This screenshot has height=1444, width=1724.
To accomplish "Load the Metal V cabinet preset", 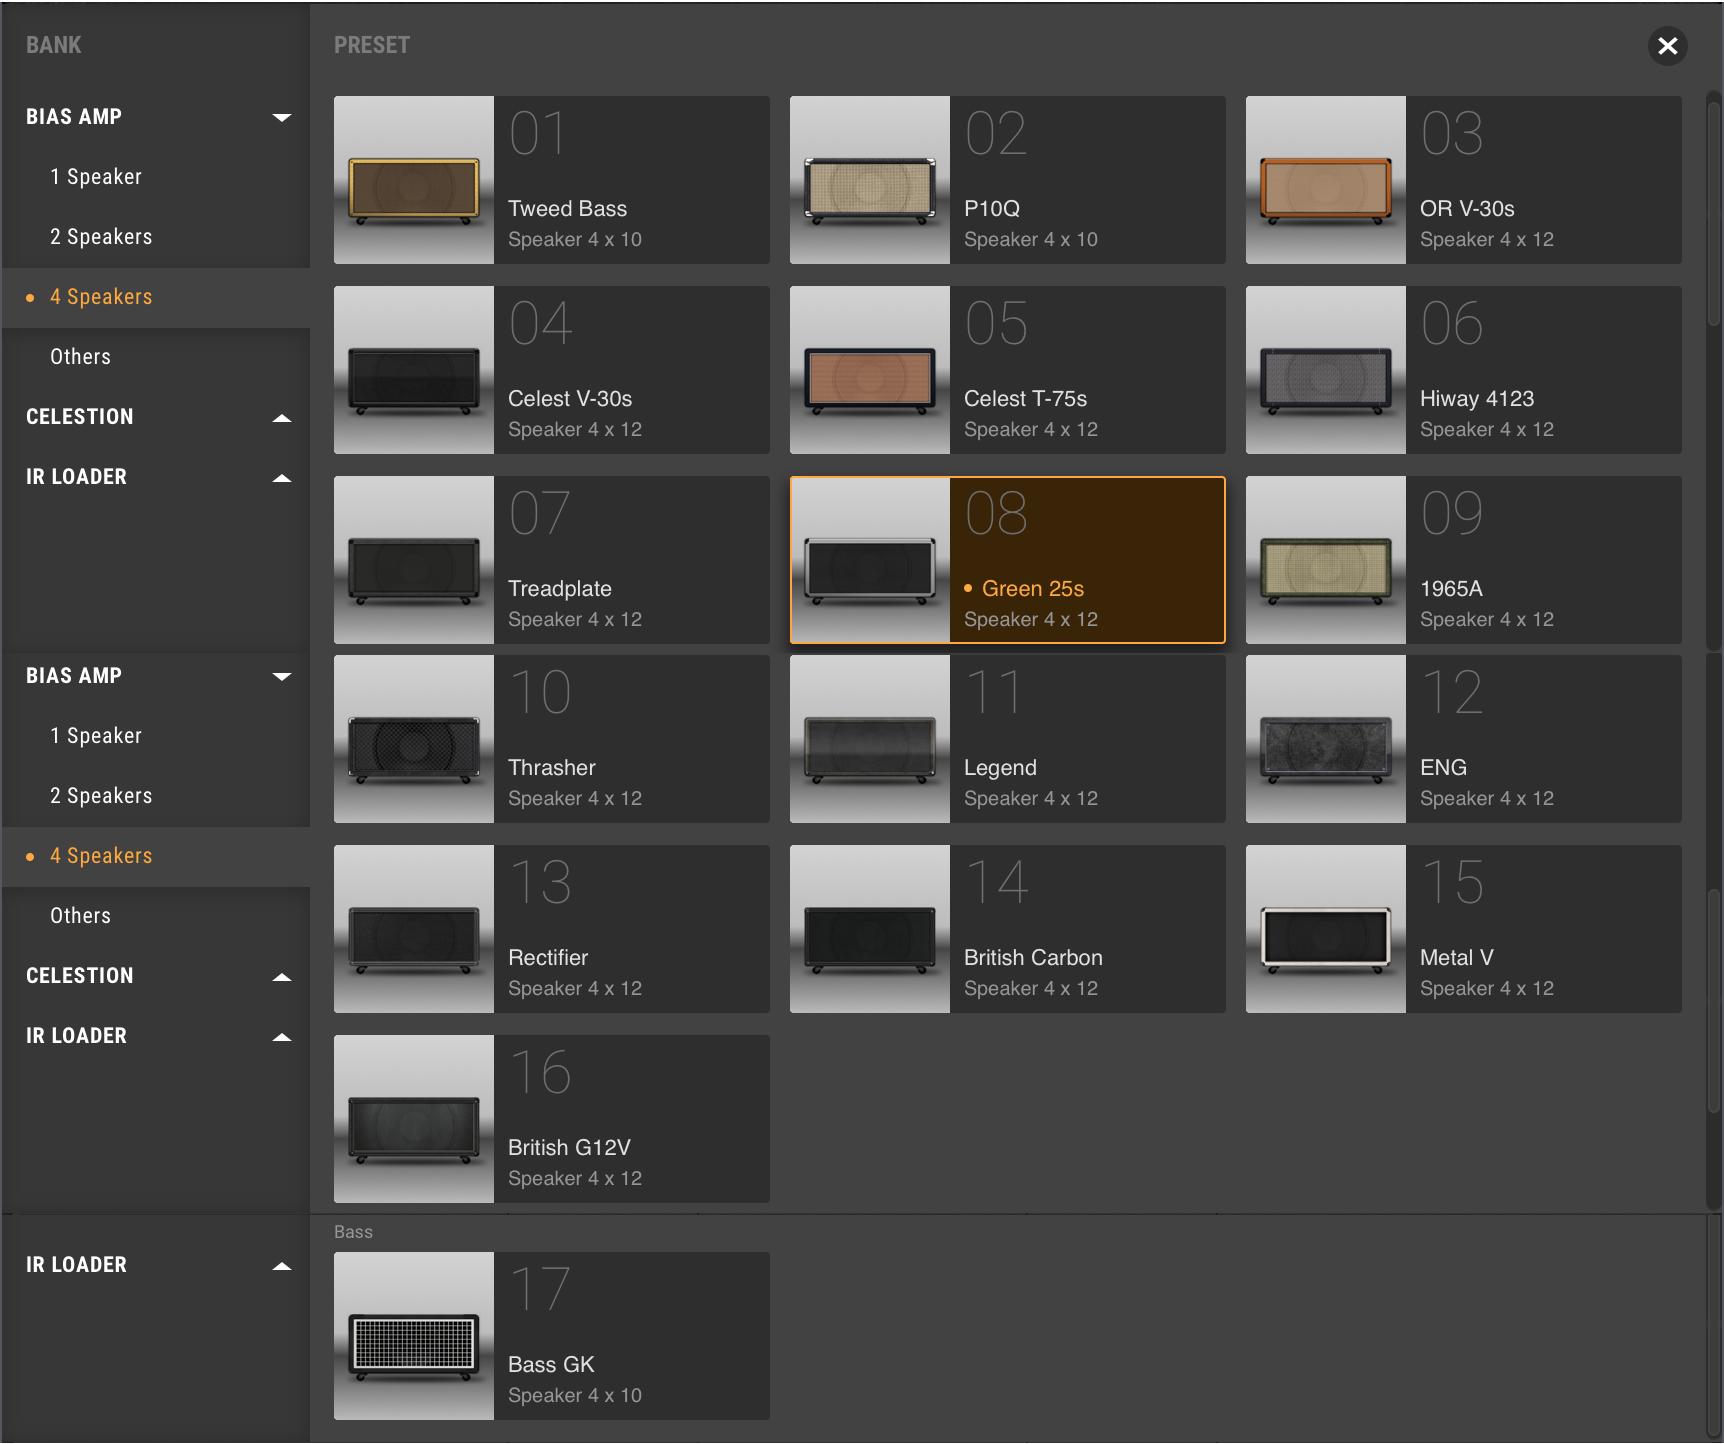I will [x=1464, y=929].
